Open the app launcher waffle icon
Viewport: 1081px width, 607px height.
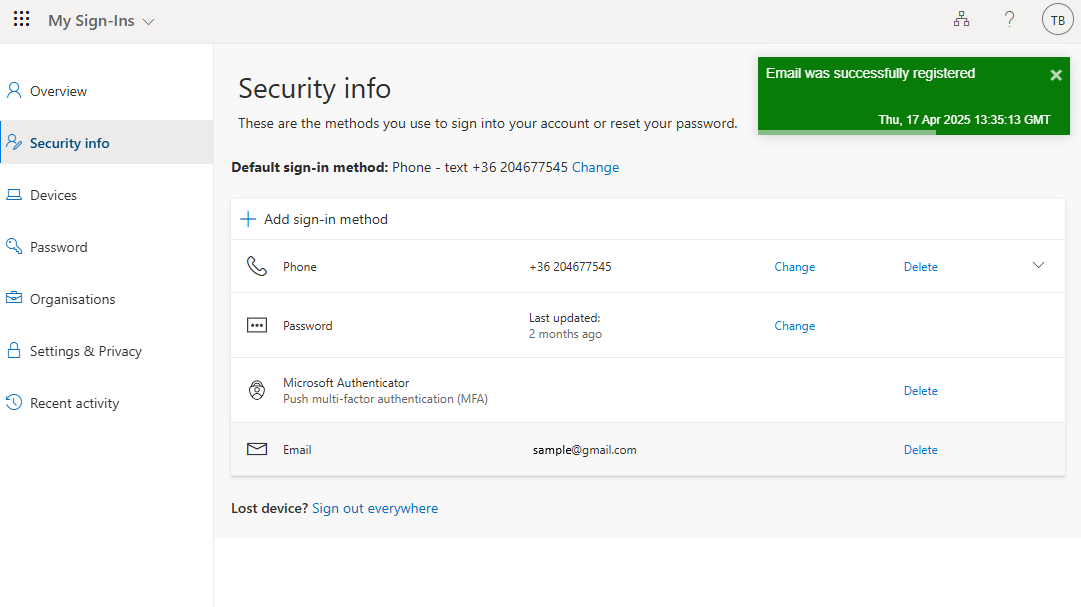click(21, 20)
